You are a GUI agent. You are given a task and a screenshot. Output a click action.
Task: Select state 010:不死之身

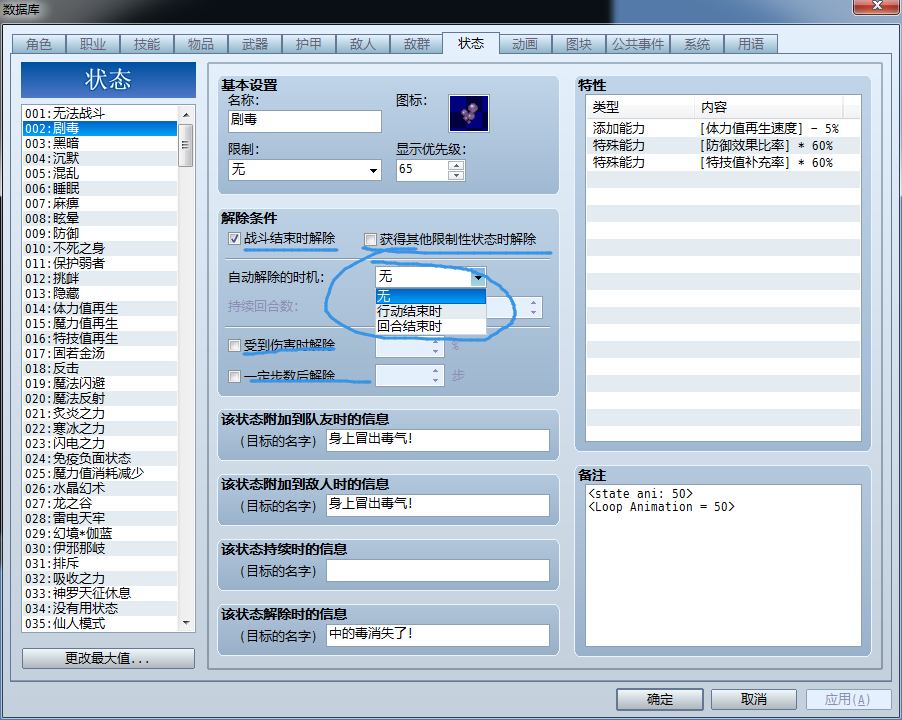(100, 248)
